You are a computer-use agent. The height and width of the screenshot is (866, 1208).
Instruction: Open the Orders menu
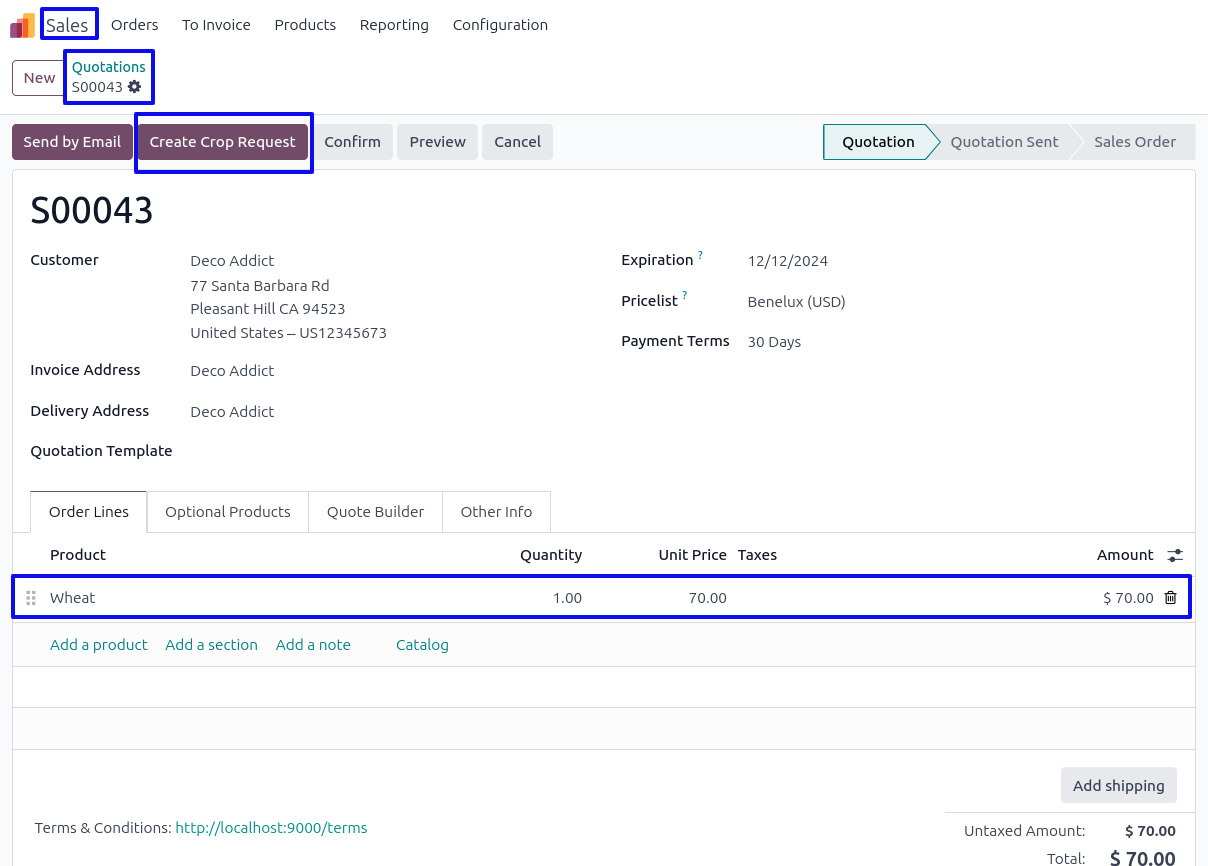coord(134,25)
